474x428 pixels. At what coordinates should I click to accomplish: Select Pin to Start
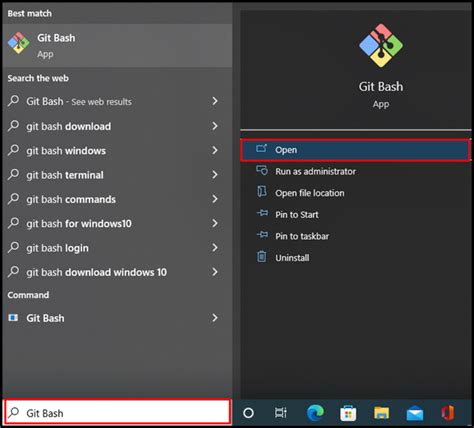coord(355,215)
